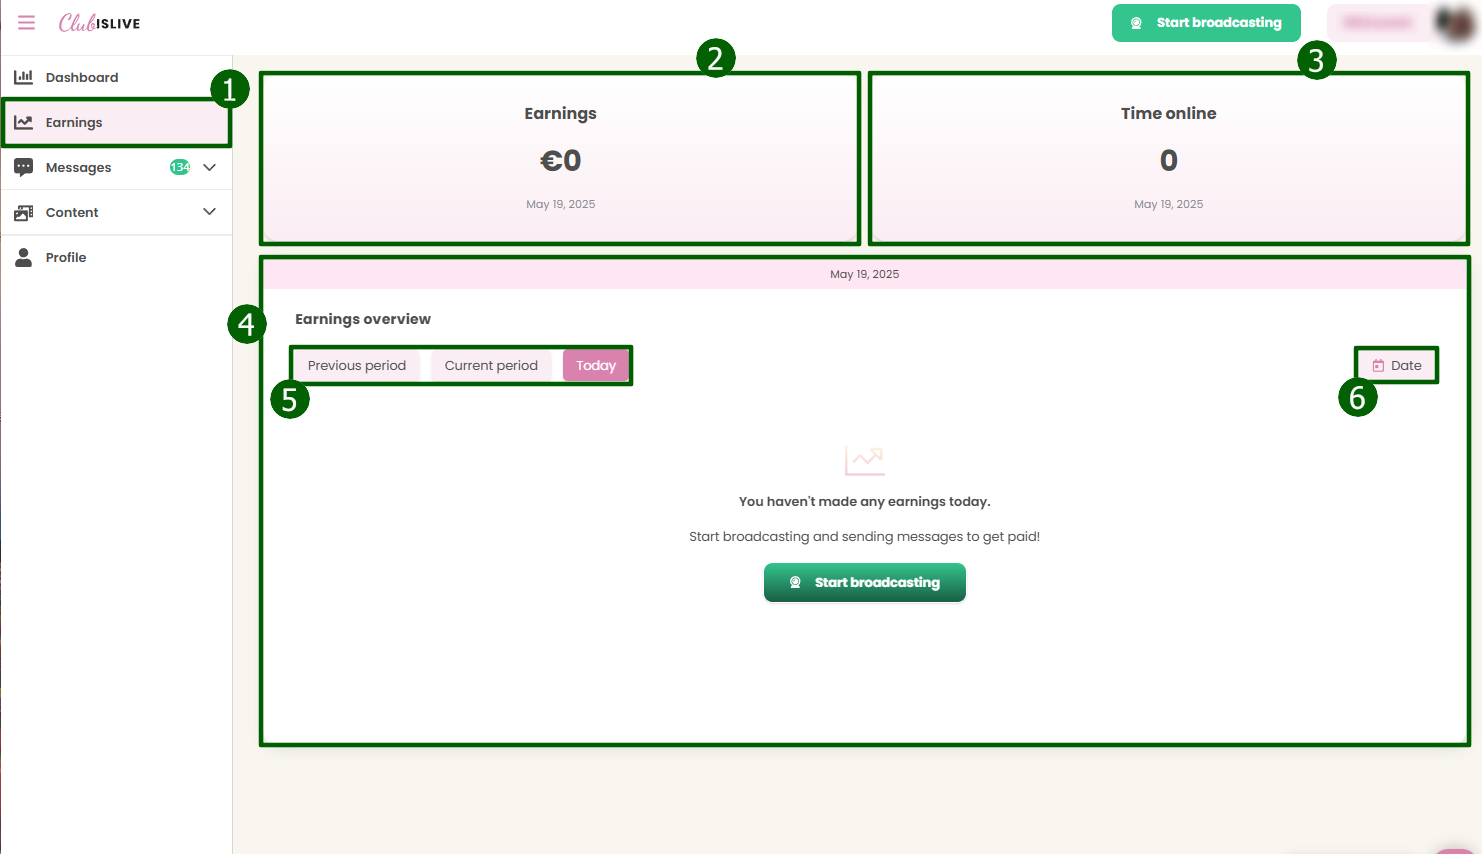The image size is (1482, 854).
Task: Go to Dashboard in the sidebar
Action: pos(82,77)
